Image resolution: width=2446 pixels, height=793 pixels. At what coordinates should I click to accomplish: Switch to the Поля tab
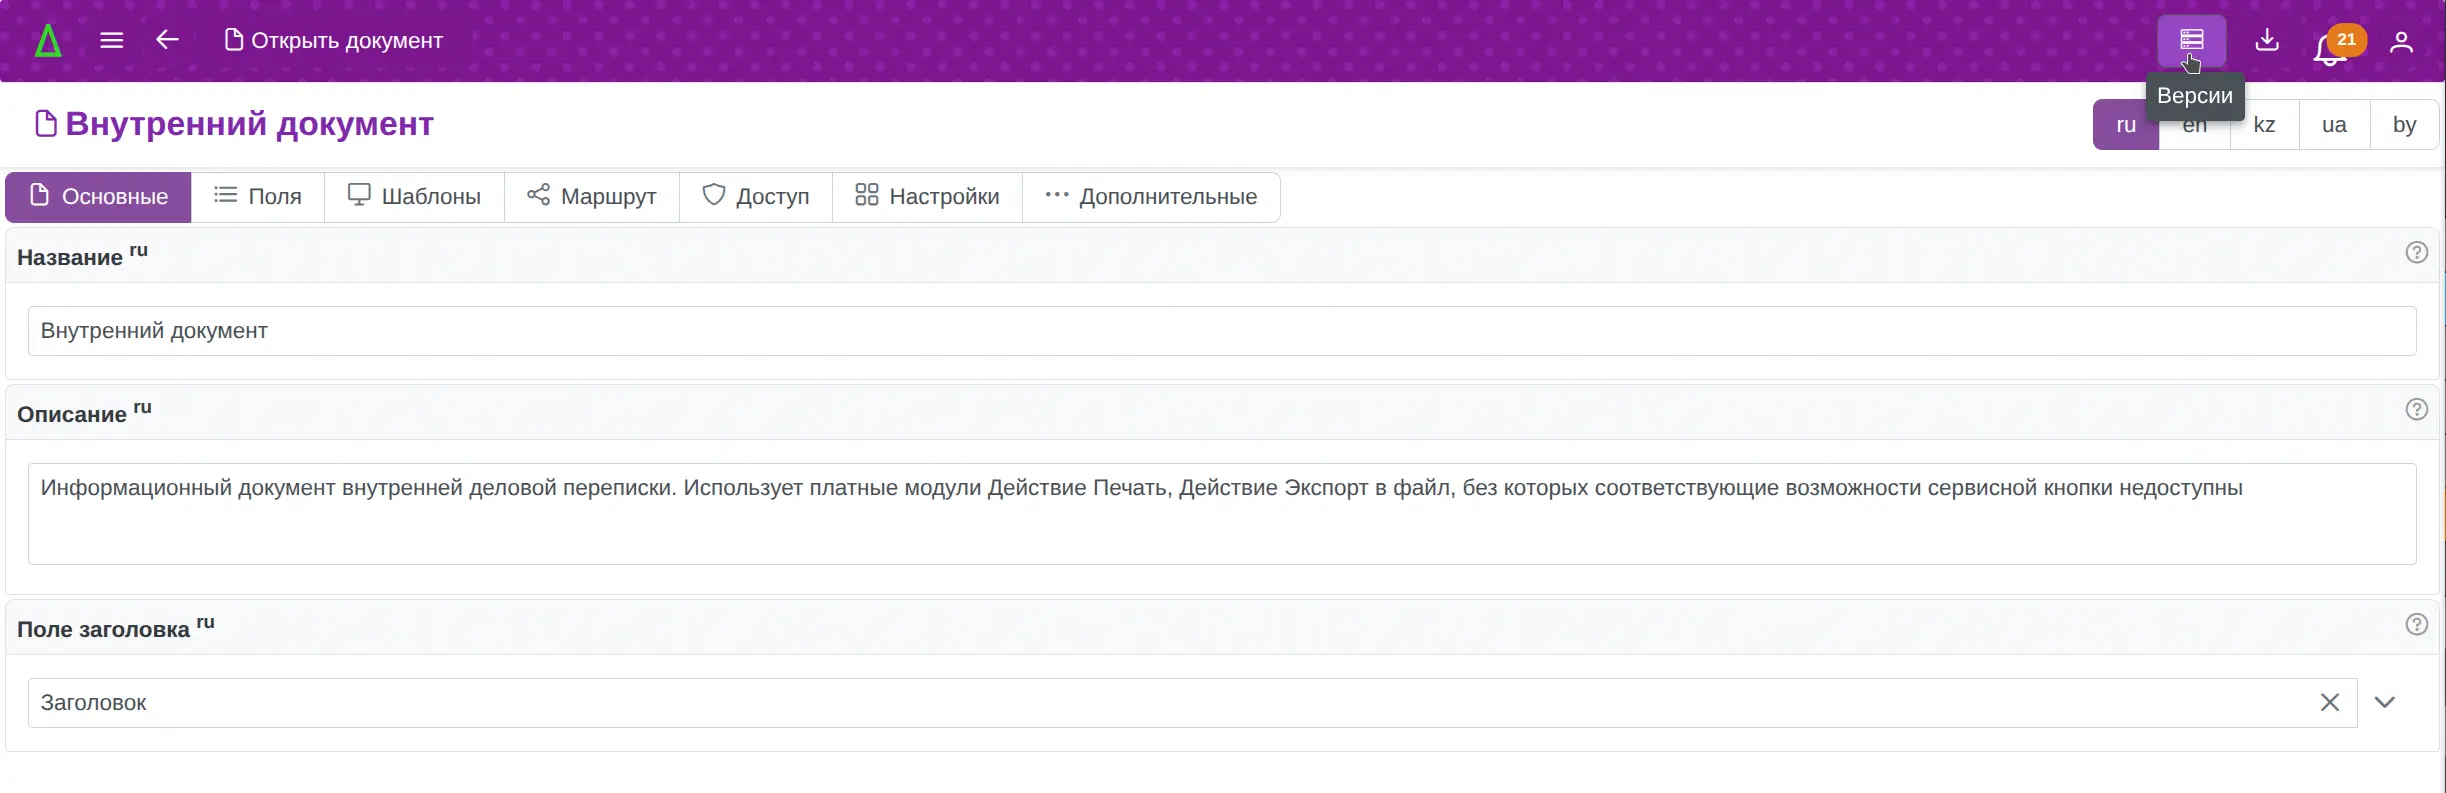pyautogui.click(x=258, y=197)
